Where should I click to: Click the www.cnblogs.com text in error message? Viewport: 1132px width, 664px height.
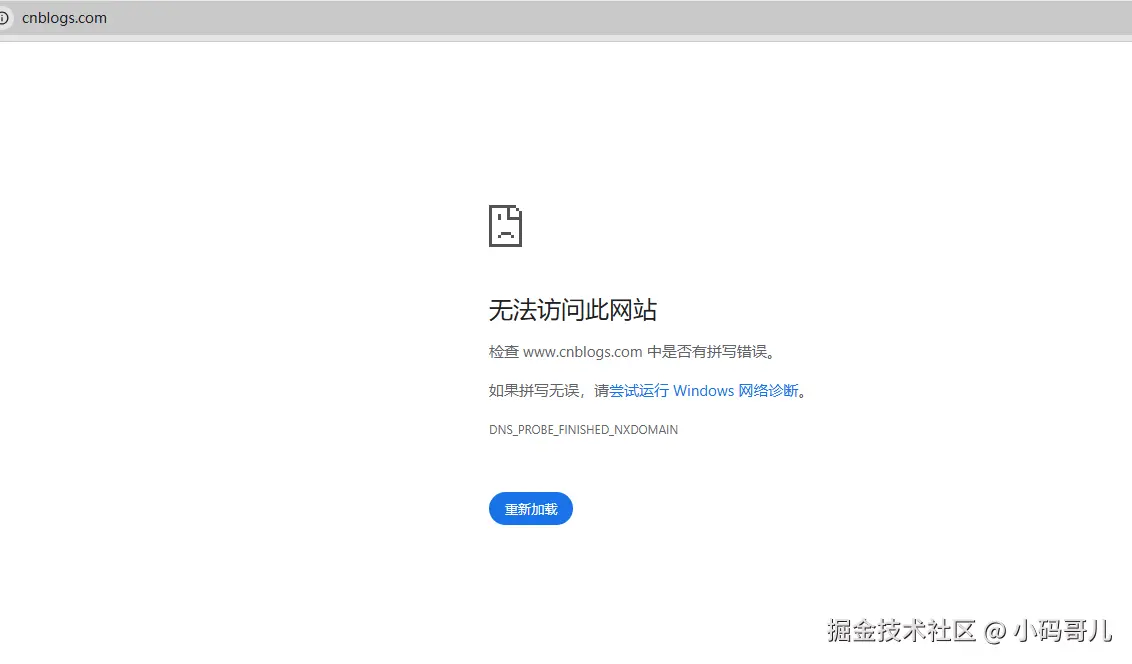[x=582, y=351]
